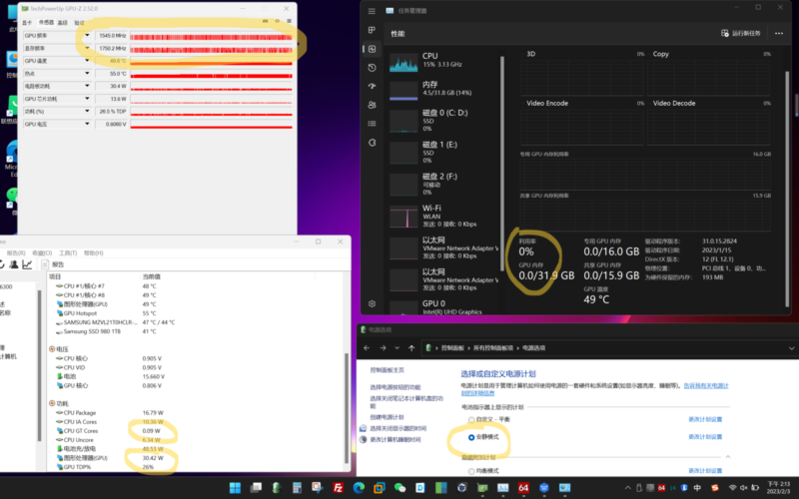Open Services icon in Task Manager sidebar
This screenshot has width=799, height=499.
[372, 142]
